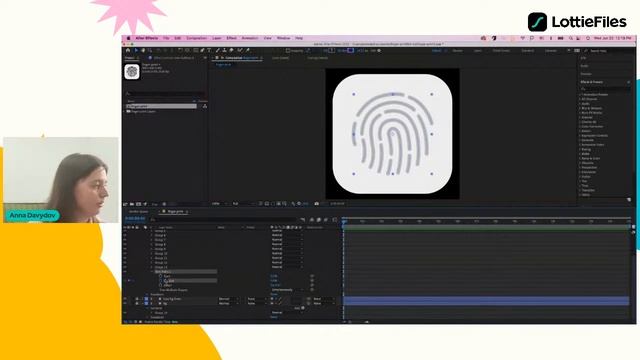Select the Clone Stamp tool
The width and height of the screenshot is (640, 360).
[x=224, y=51]
